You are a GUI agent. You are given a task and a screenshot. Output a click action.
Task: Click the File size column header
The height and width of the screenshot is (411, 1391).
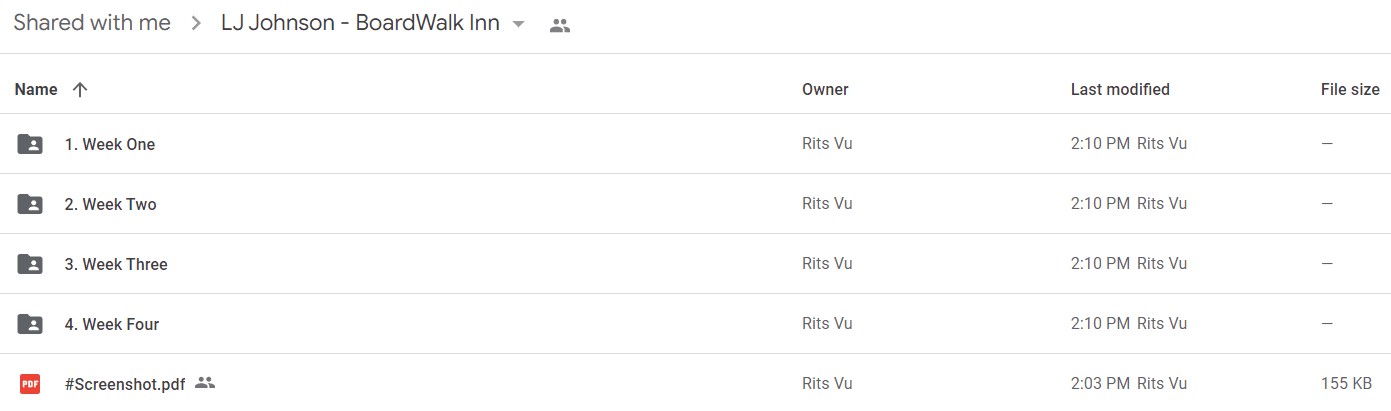[1350, 89]
